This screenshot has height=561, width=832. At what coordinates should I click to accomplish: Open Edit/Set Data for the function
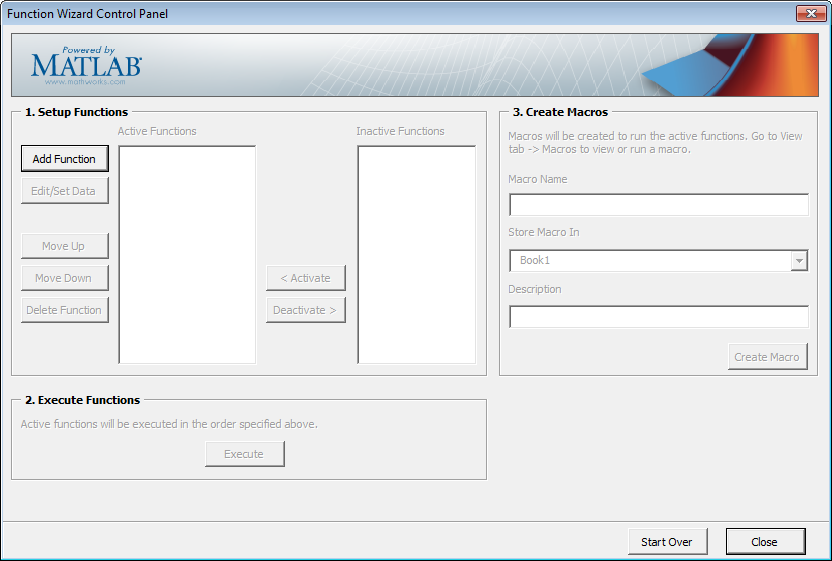pos(65,191)
